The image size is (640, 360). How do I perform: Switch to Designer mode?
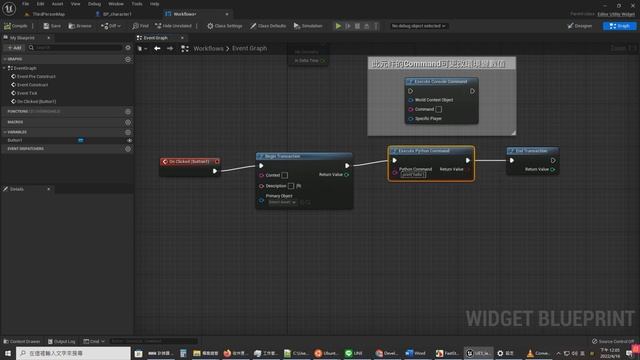coord(580,26)
